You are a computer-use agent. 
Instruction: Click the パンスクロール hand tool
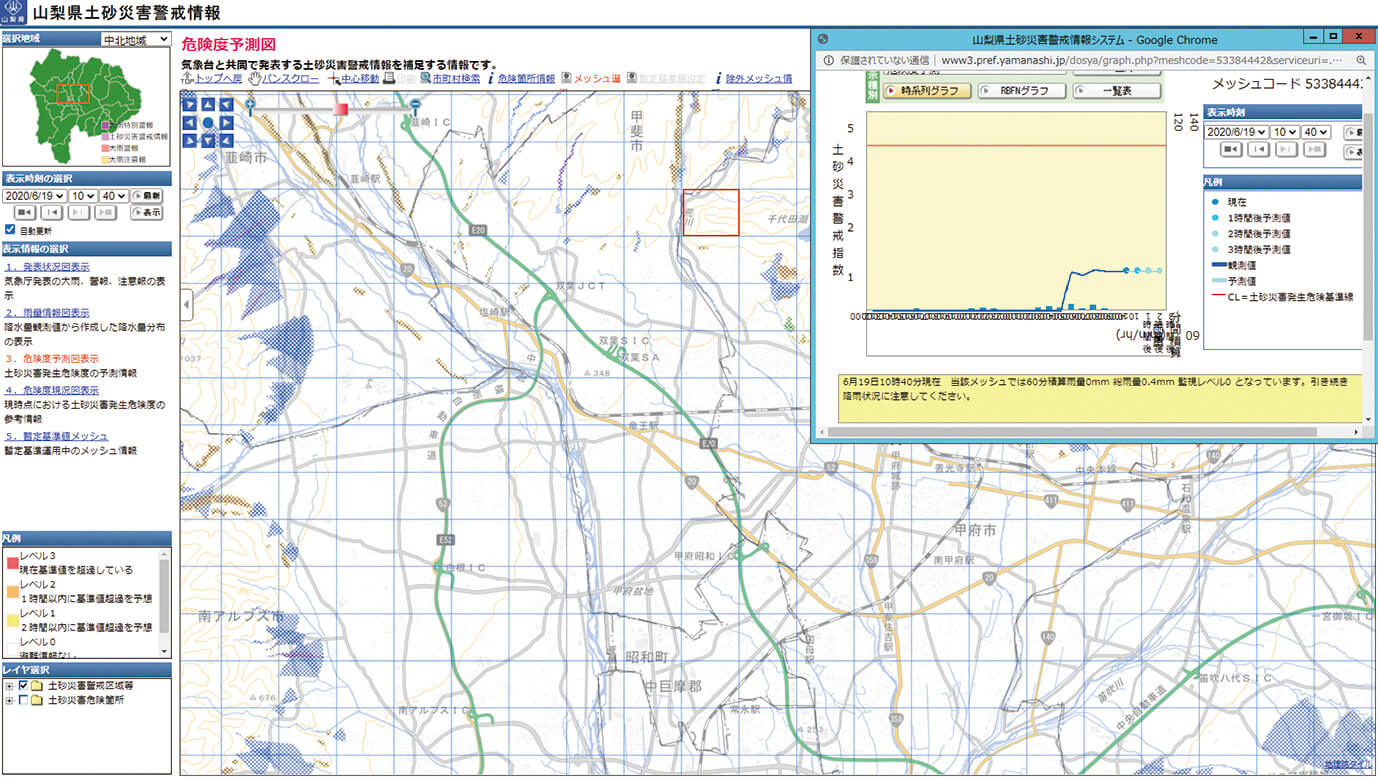coord(284,78)
